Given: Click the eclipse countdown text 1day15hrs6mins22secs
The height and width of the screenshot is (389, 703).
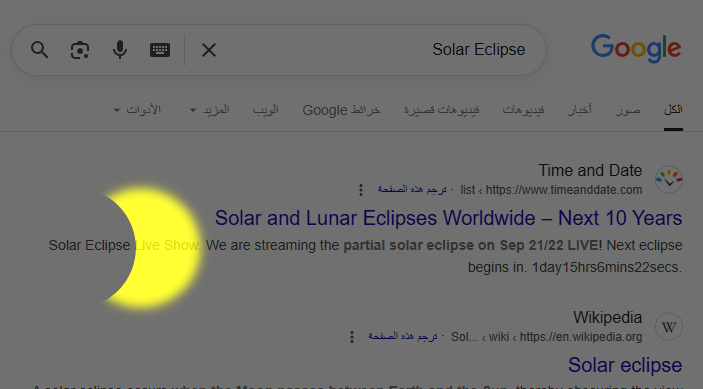Looking at the screenshot, I should click(607, 268).
